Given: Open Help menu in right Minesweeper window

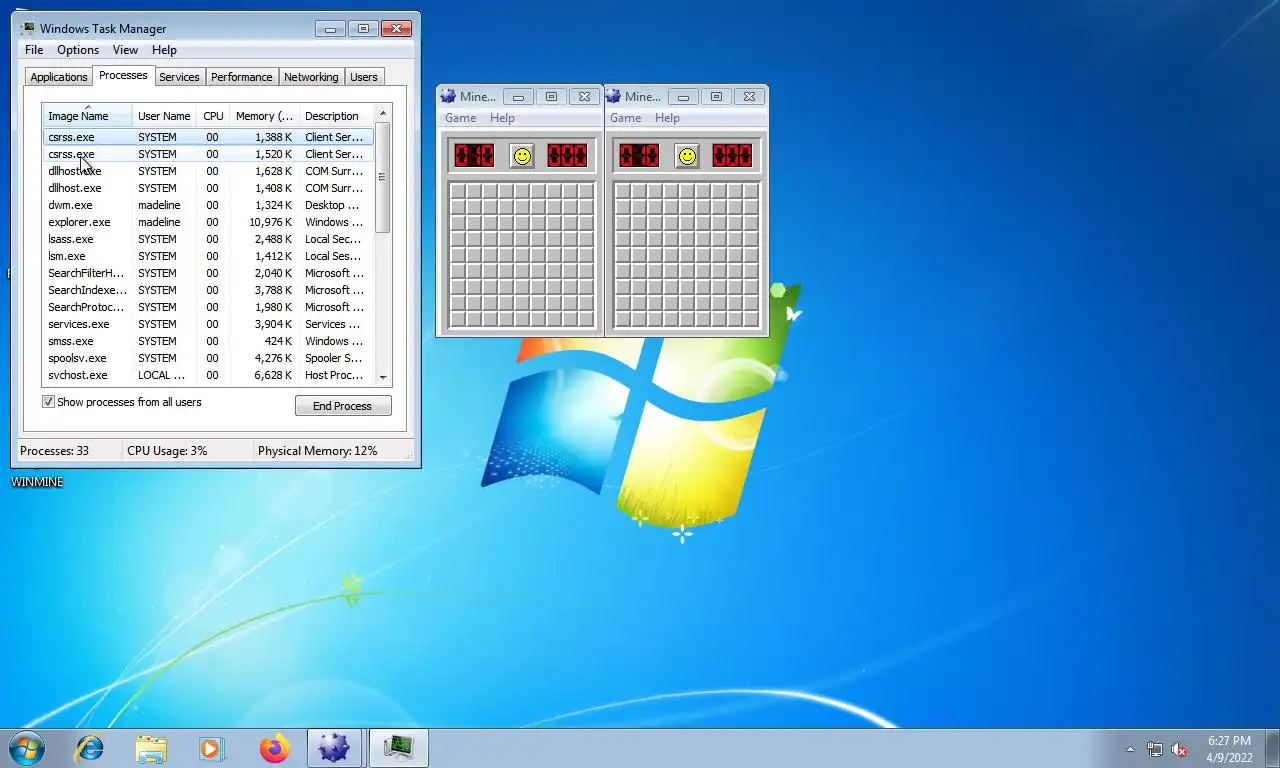Looking at the screenshot, I should 667,118.
